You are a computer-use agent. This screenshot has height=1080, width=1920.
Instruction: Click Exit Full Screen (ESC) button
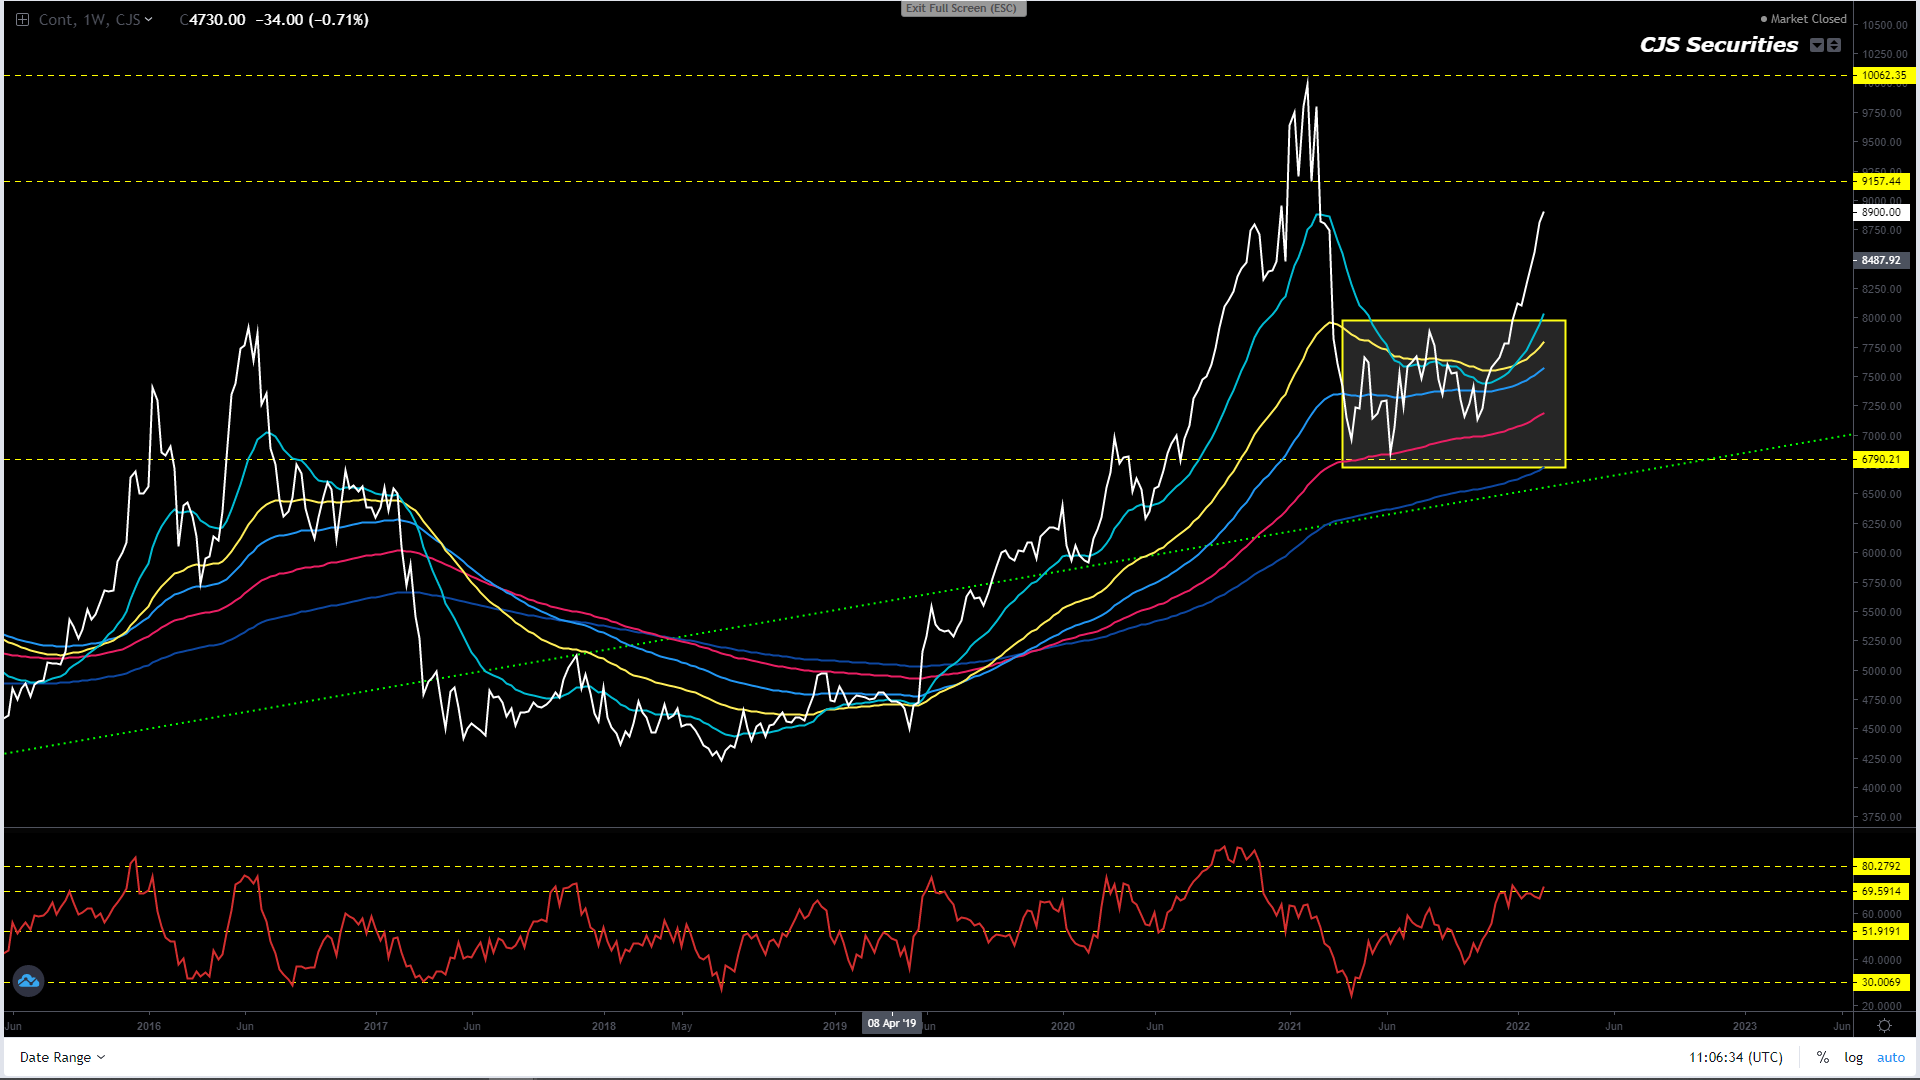click(961, 9)
